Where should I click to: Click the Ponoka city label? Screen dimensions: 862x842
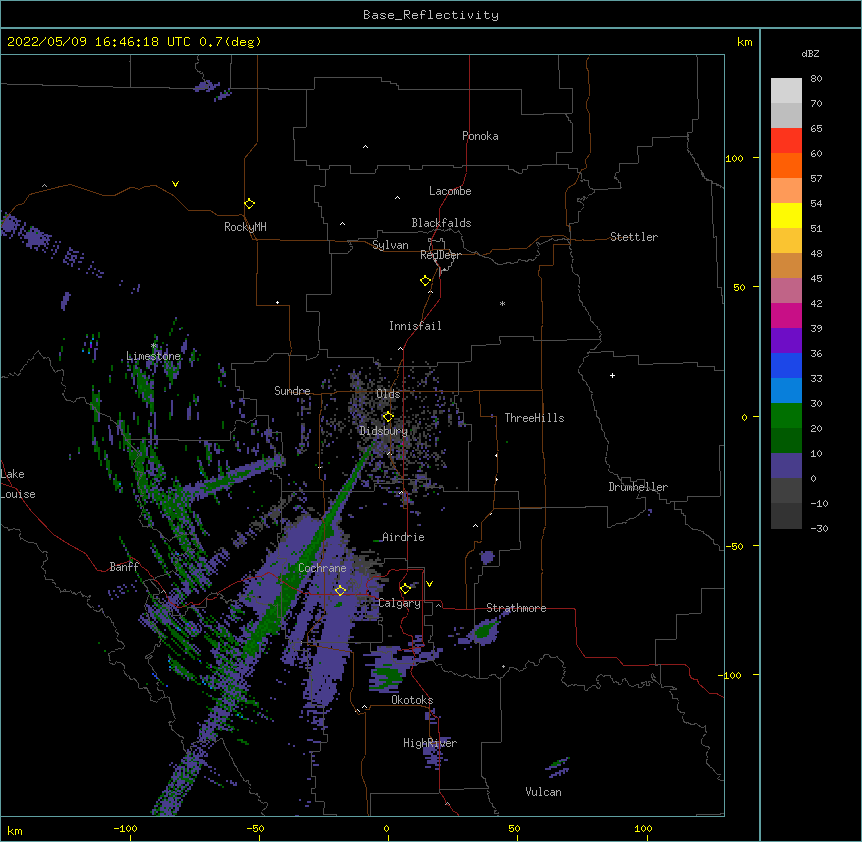pyautogui.click(x=480, y=136)
